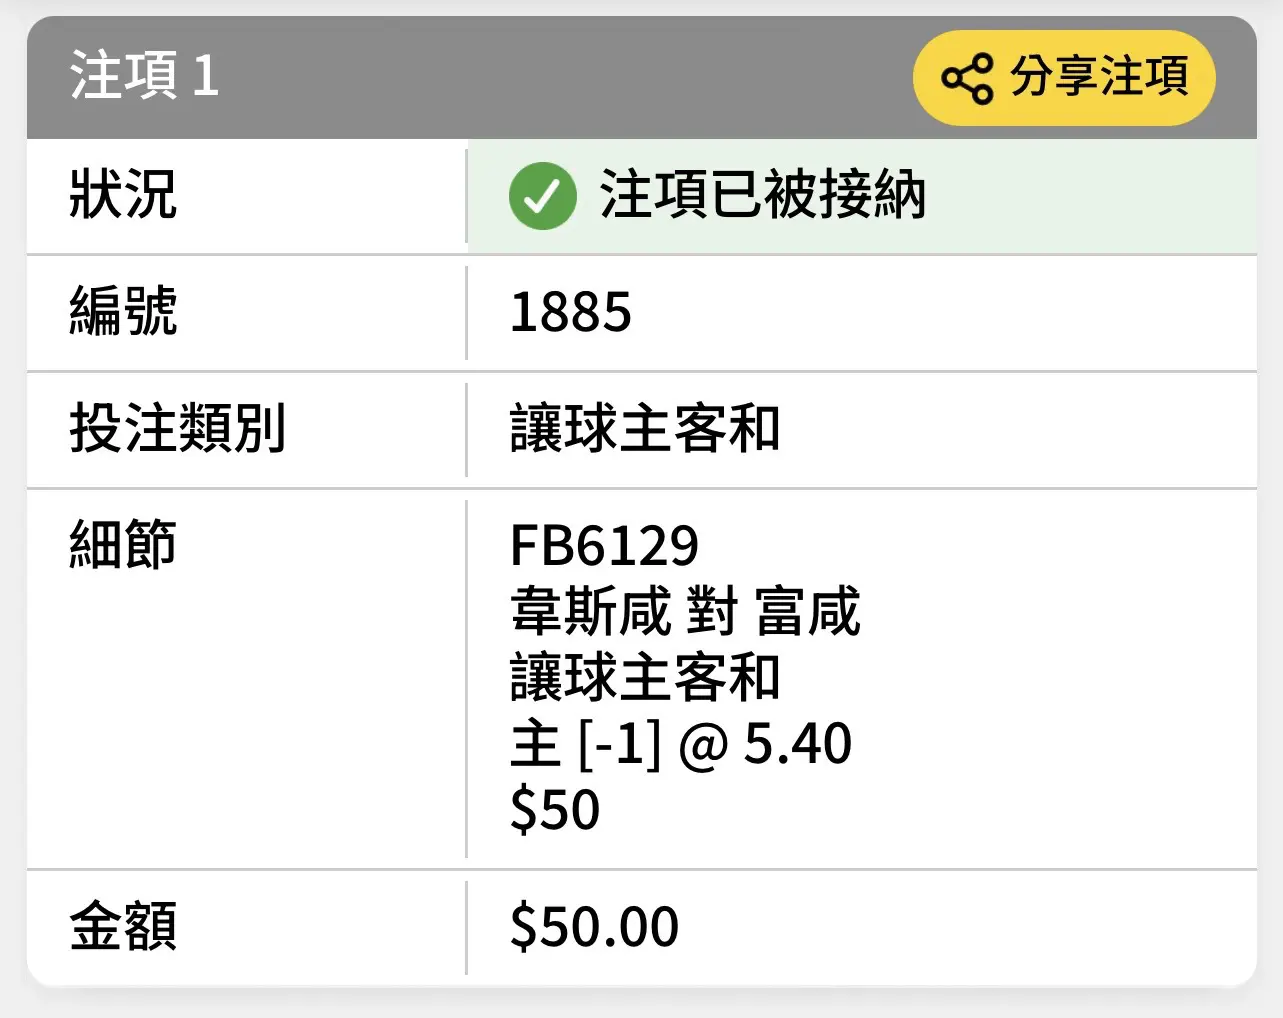Select the 投注類別 row label

click(x=178, y=429)
